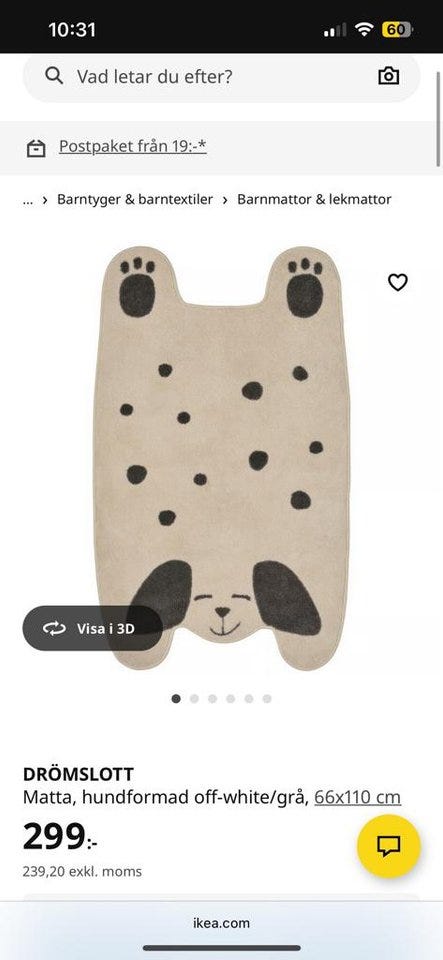The height and width of the screenshot is (960, 443).
Task: Open the Postpaket från 19:-* link
Action: [x=133, y=146]
